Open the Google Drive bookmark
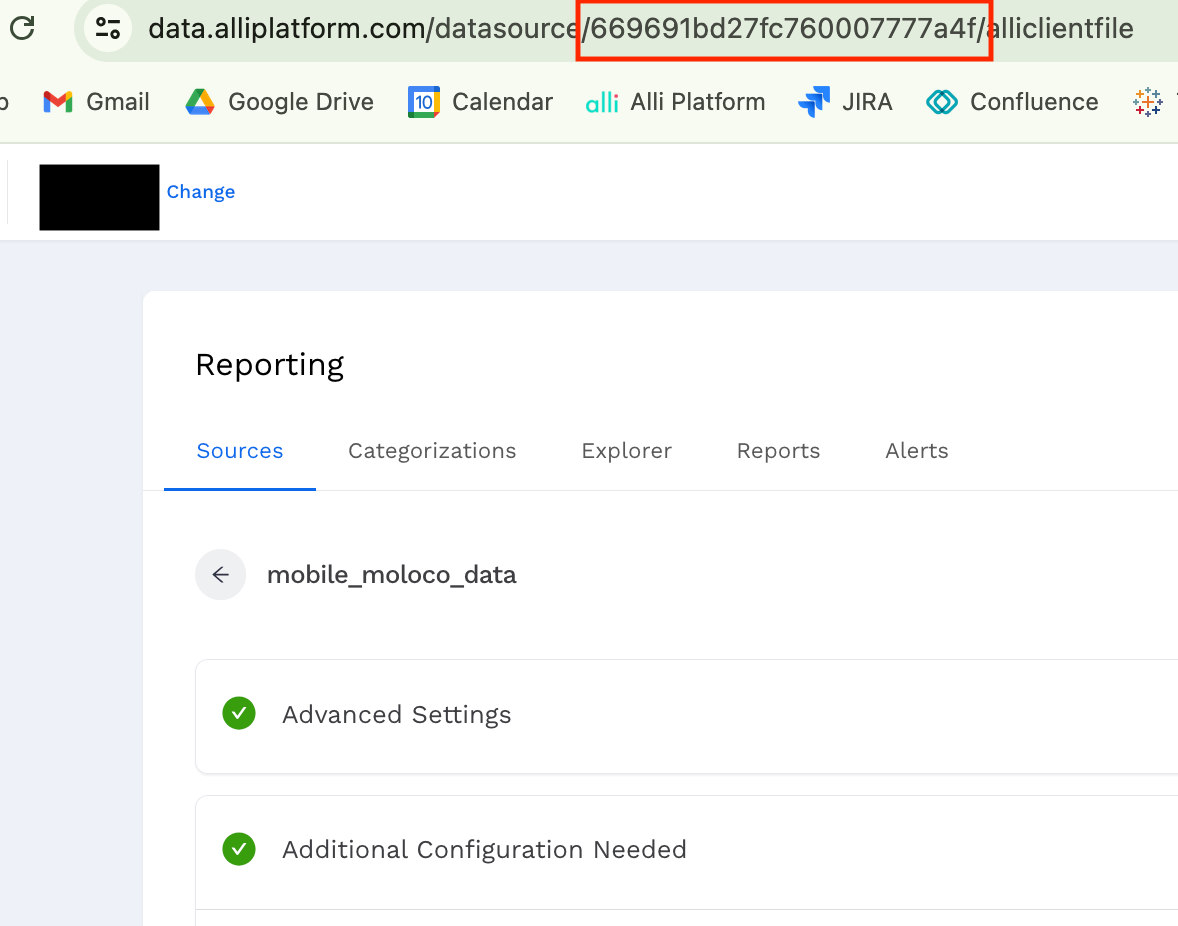 (280, 102)
